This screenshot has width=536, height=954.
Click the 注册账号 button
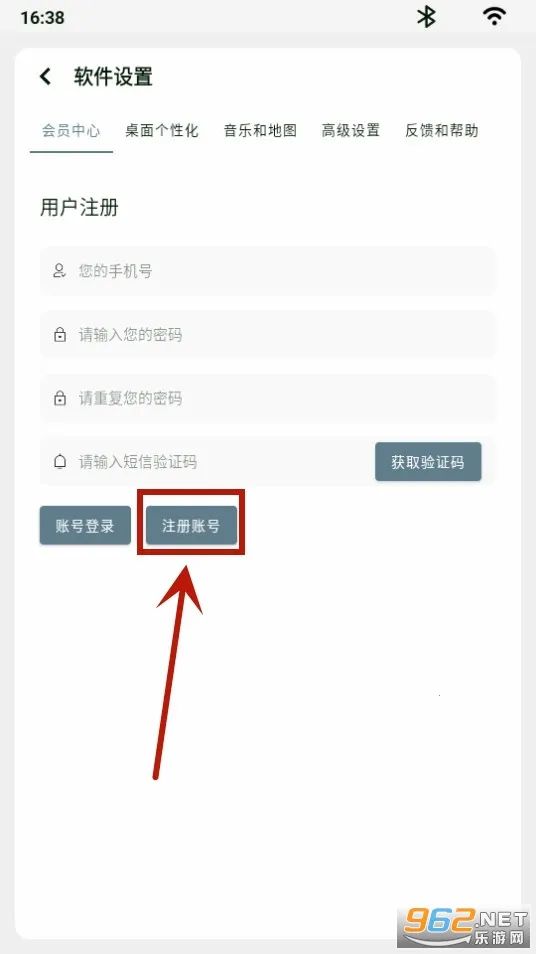[x=191, y=525]
